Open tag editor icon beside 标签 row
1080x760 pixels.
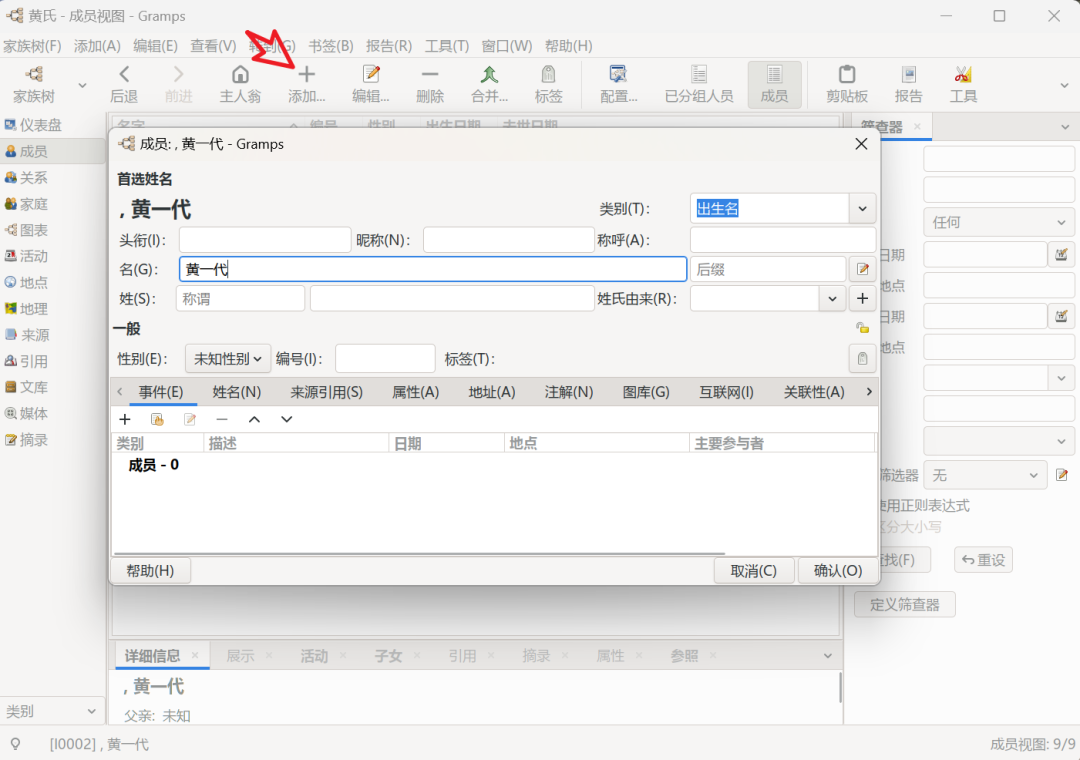point(861,359)
